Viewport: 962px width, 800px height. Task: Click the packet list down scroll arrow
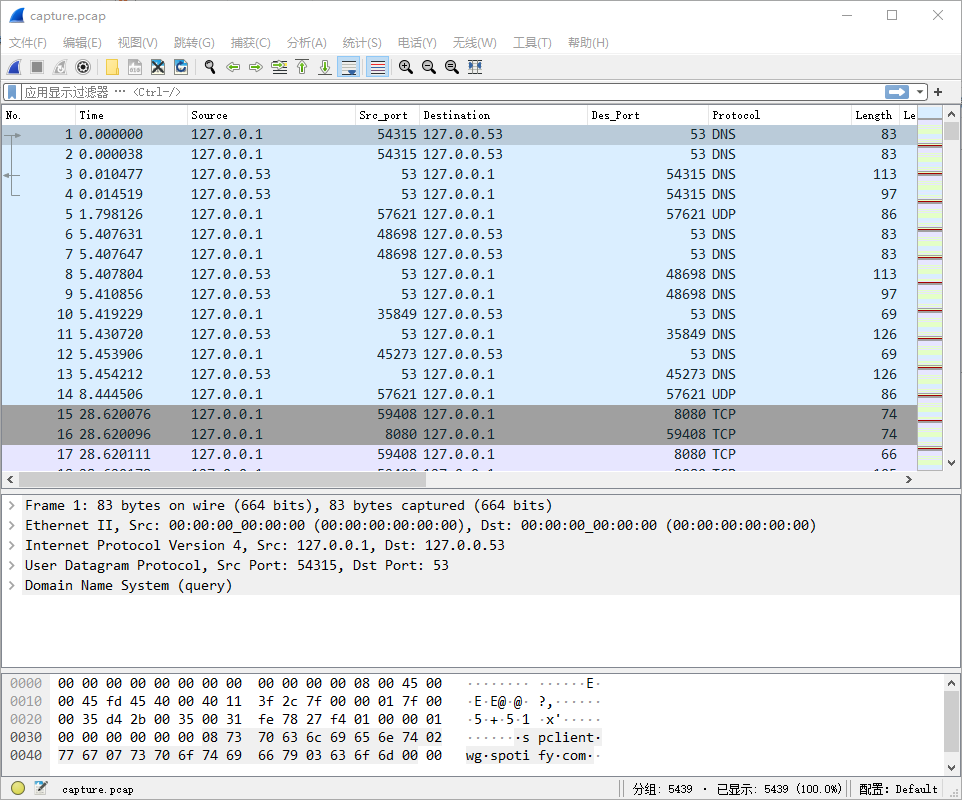pos(951,463)
